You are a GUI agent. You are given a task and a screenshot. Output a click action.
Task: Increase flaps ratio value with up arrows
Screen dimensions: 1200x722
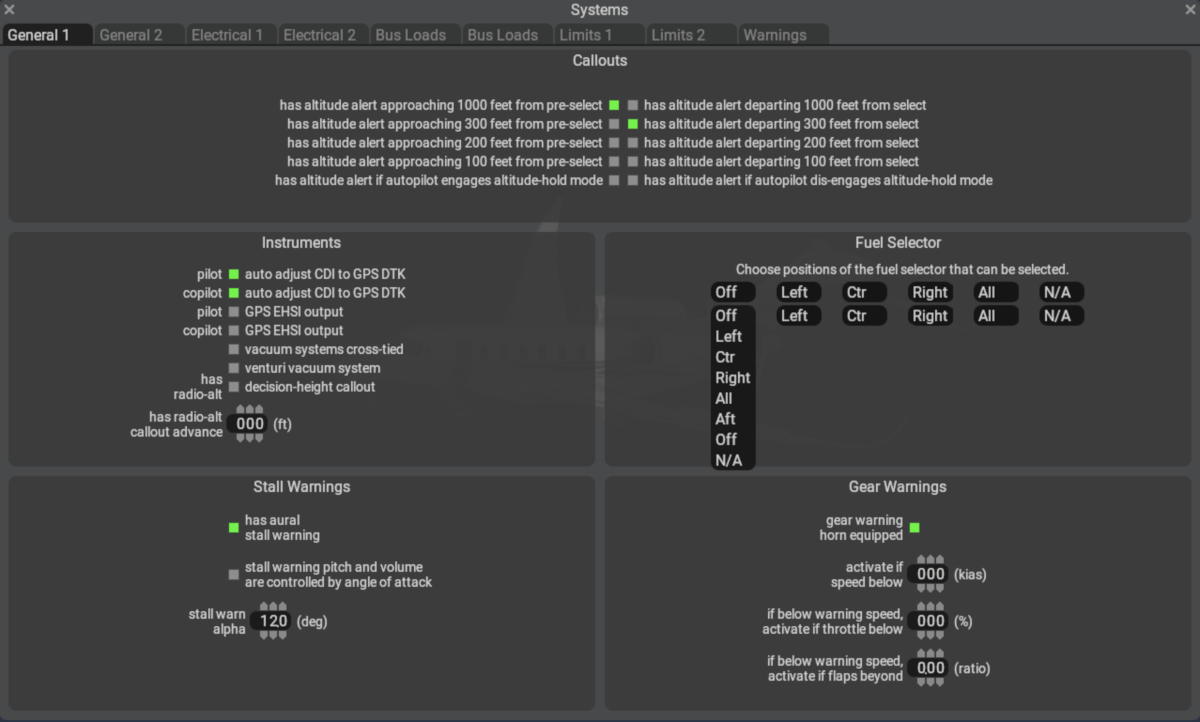(x=931, y=654)
